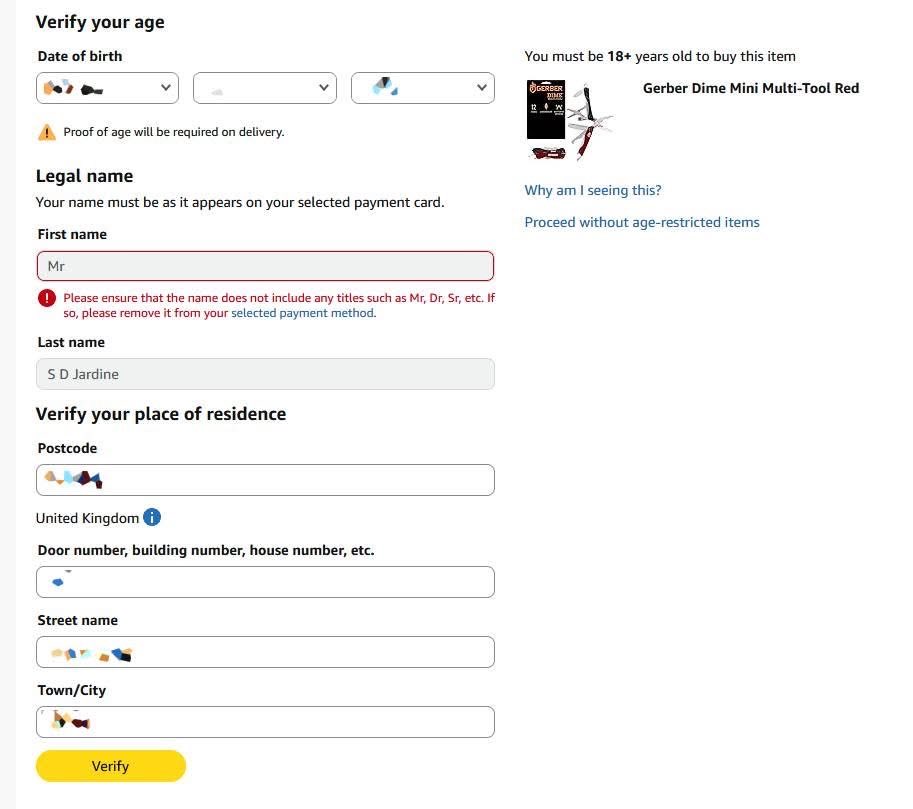Screen dimensions: 913x809
Task: Click the red error icon under First name
Action: [x=47, y=298]
